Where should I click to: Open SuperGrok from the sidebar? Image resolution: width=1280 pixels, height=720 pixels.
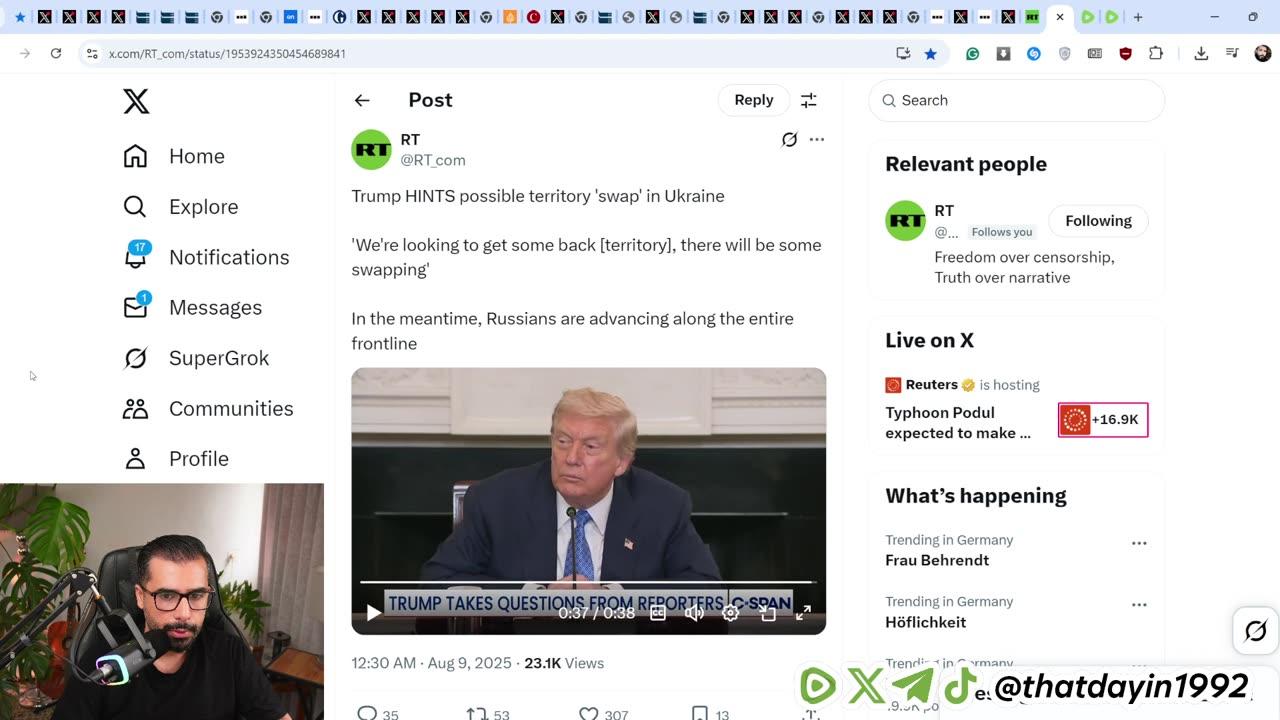[x=195, y=358]
